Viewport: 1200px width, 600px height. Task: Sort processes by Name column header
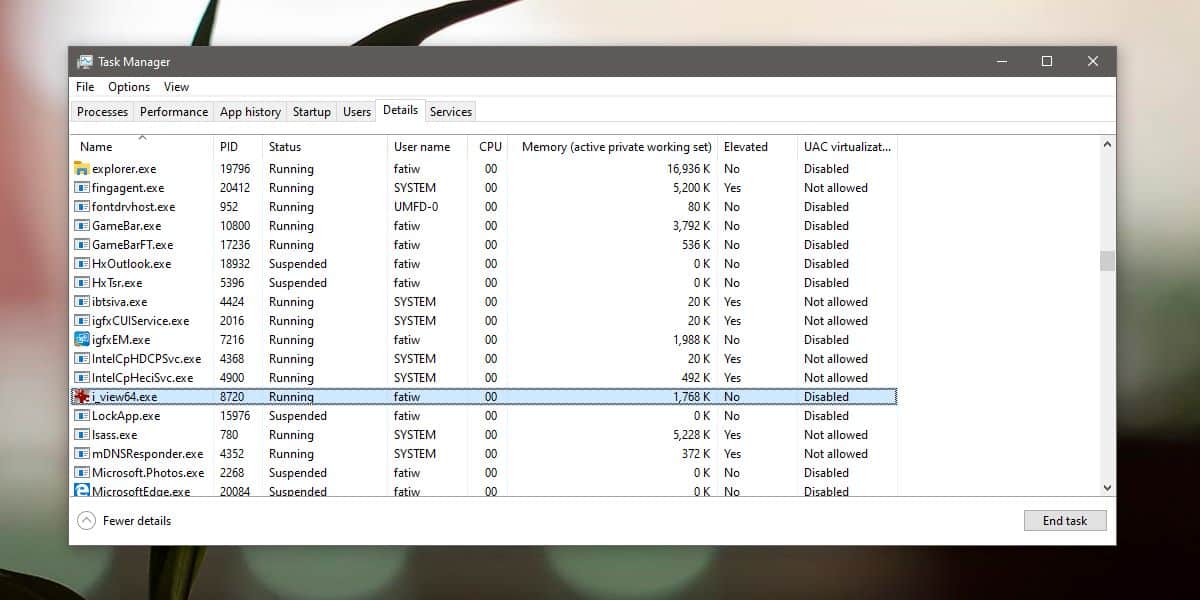pyautogui.click(x=142, y=147)
